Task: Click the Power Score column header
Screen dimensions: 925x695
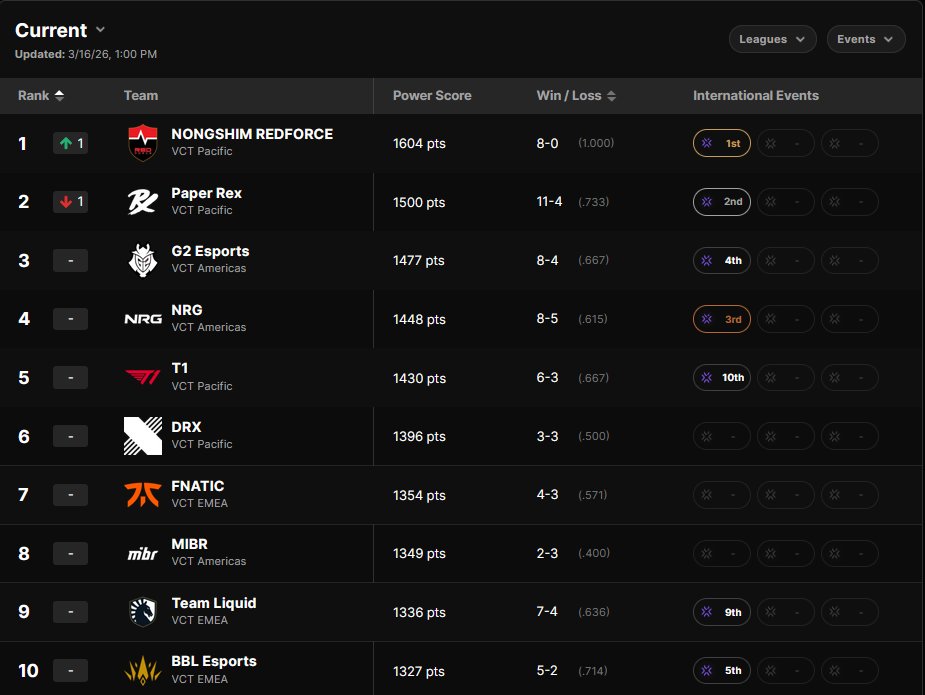Action: (432, 96)
